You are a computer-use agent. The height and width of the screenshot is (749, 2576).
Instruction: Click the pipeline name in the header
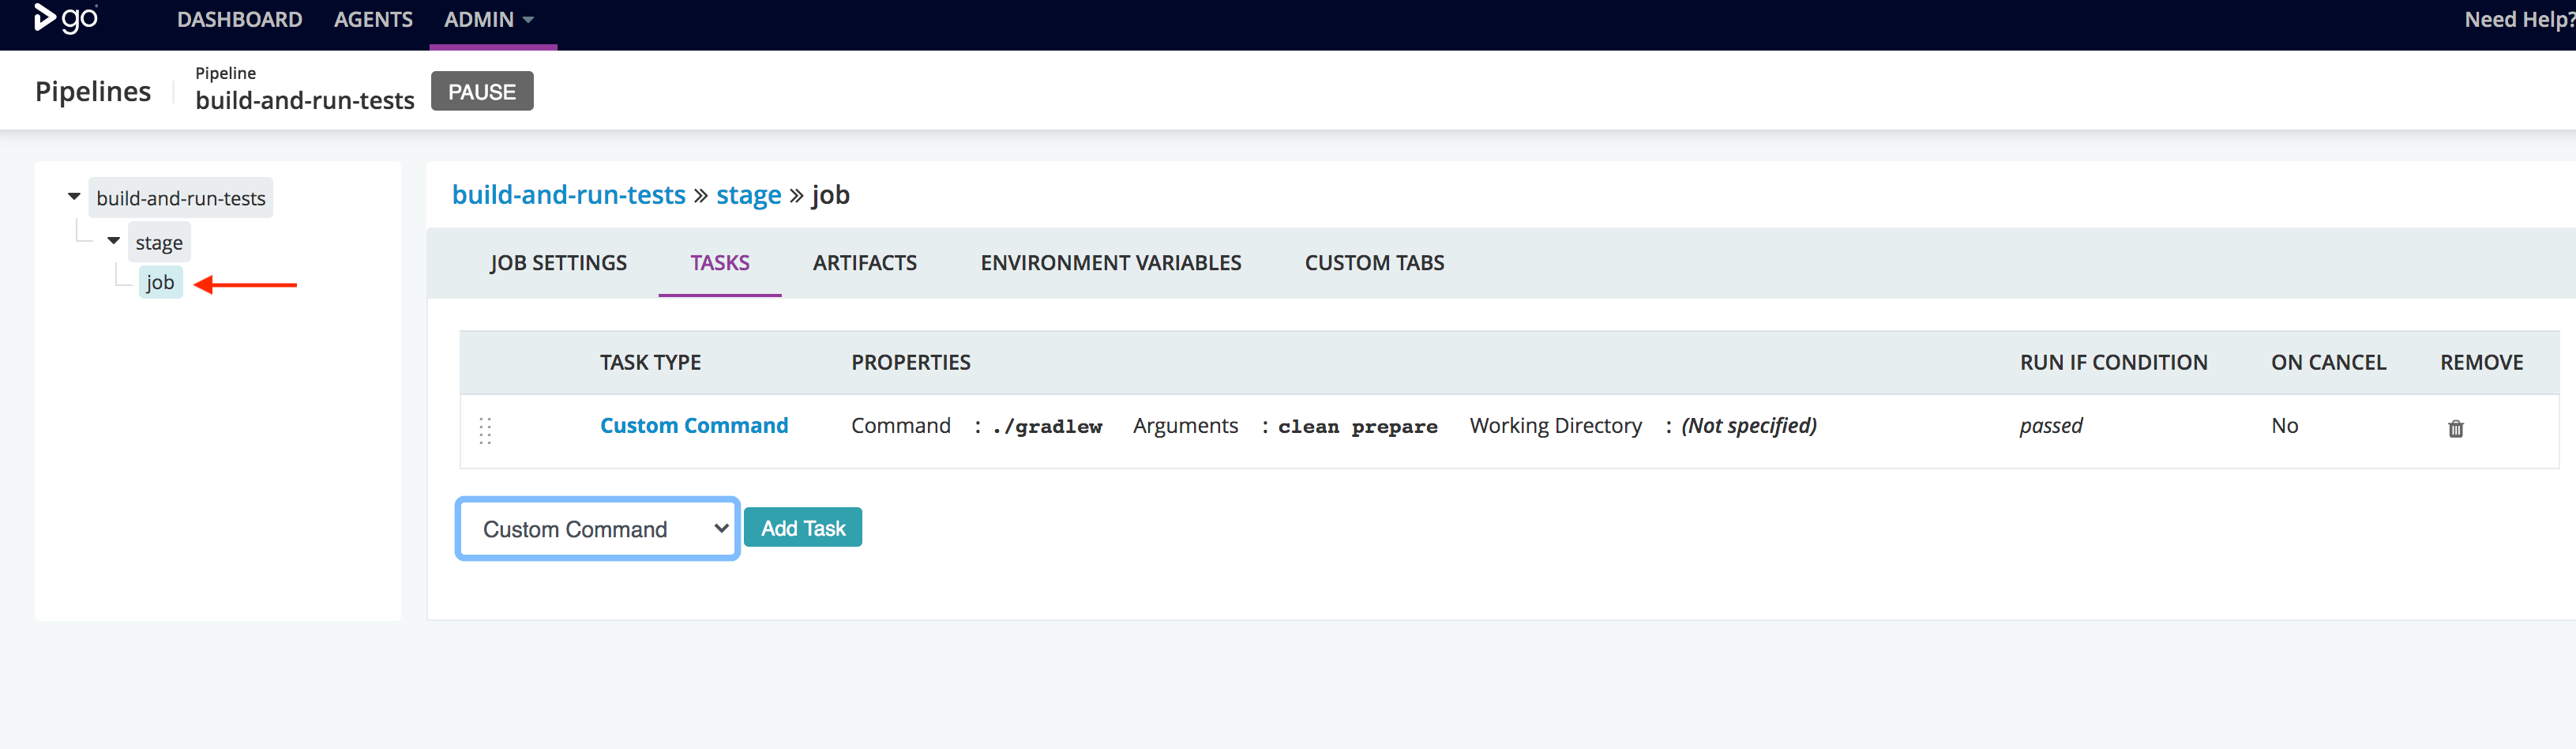coord(305,100)
